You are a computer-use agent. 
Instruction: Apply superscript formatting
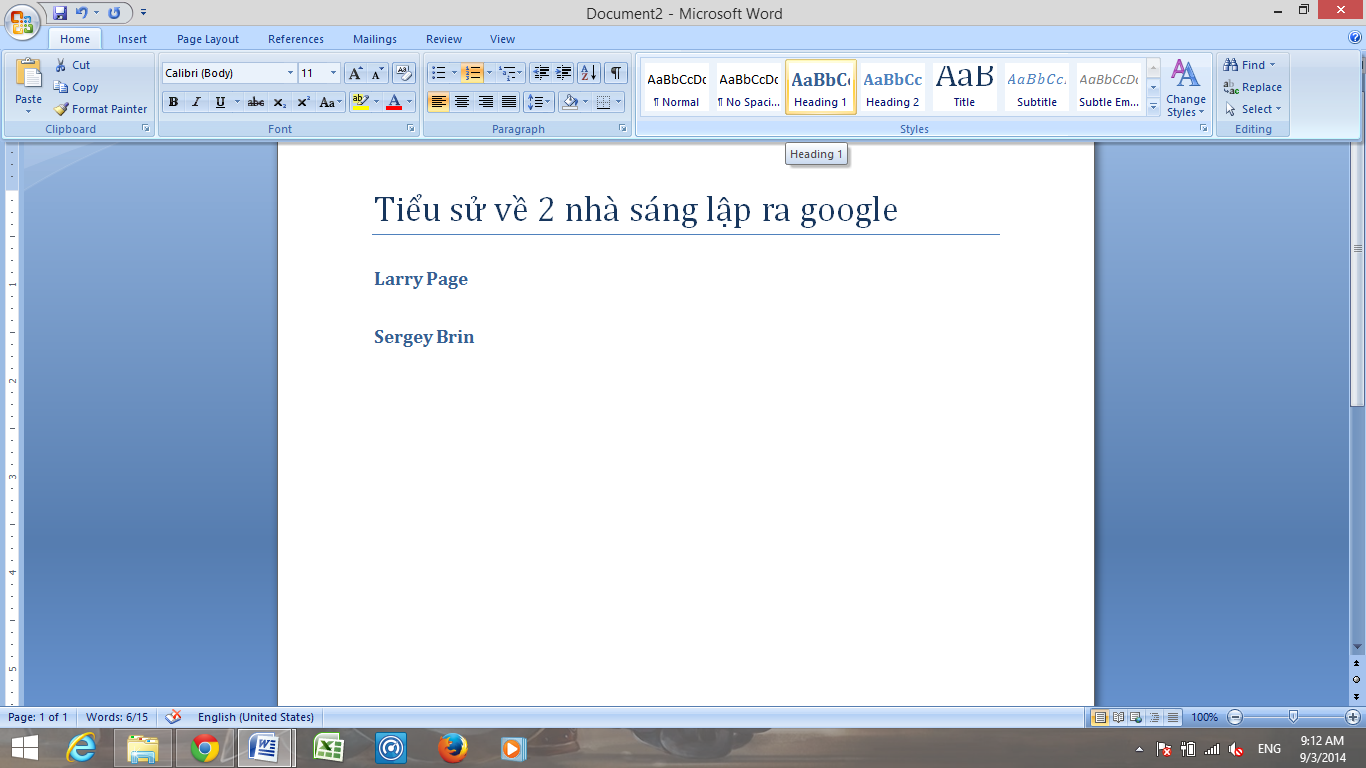point(303,102)
